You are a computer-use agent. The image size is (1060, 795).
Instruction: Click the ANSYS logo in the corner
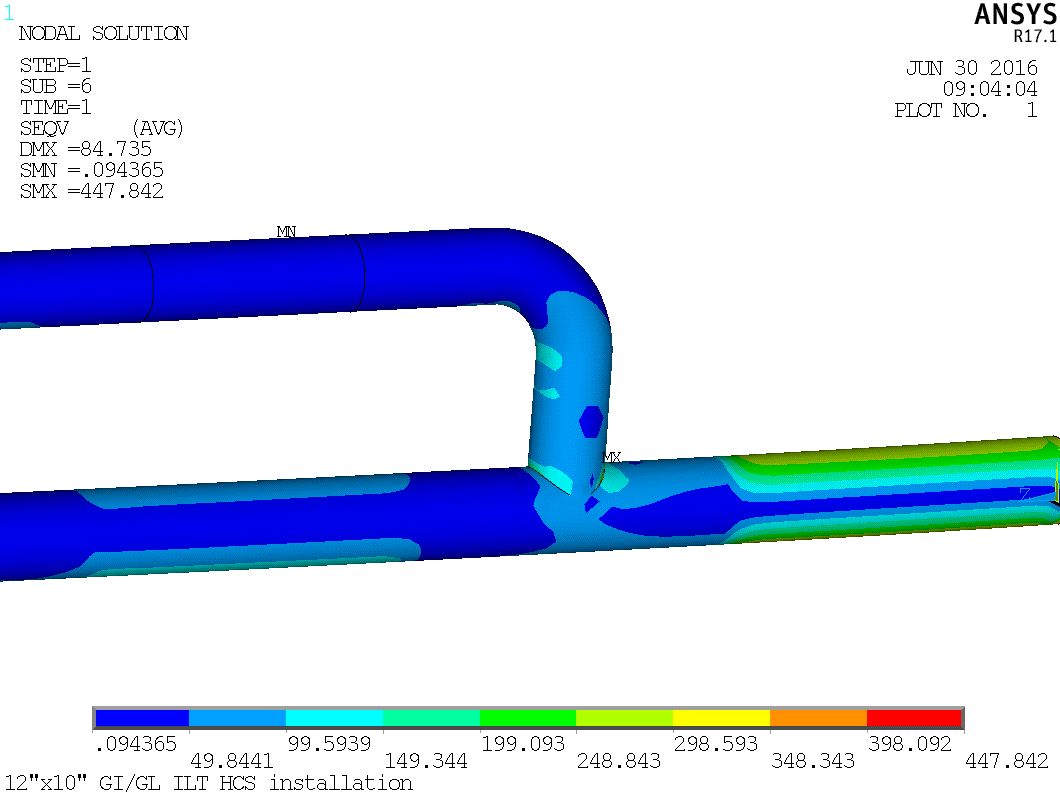click(x=1015, y=14)
